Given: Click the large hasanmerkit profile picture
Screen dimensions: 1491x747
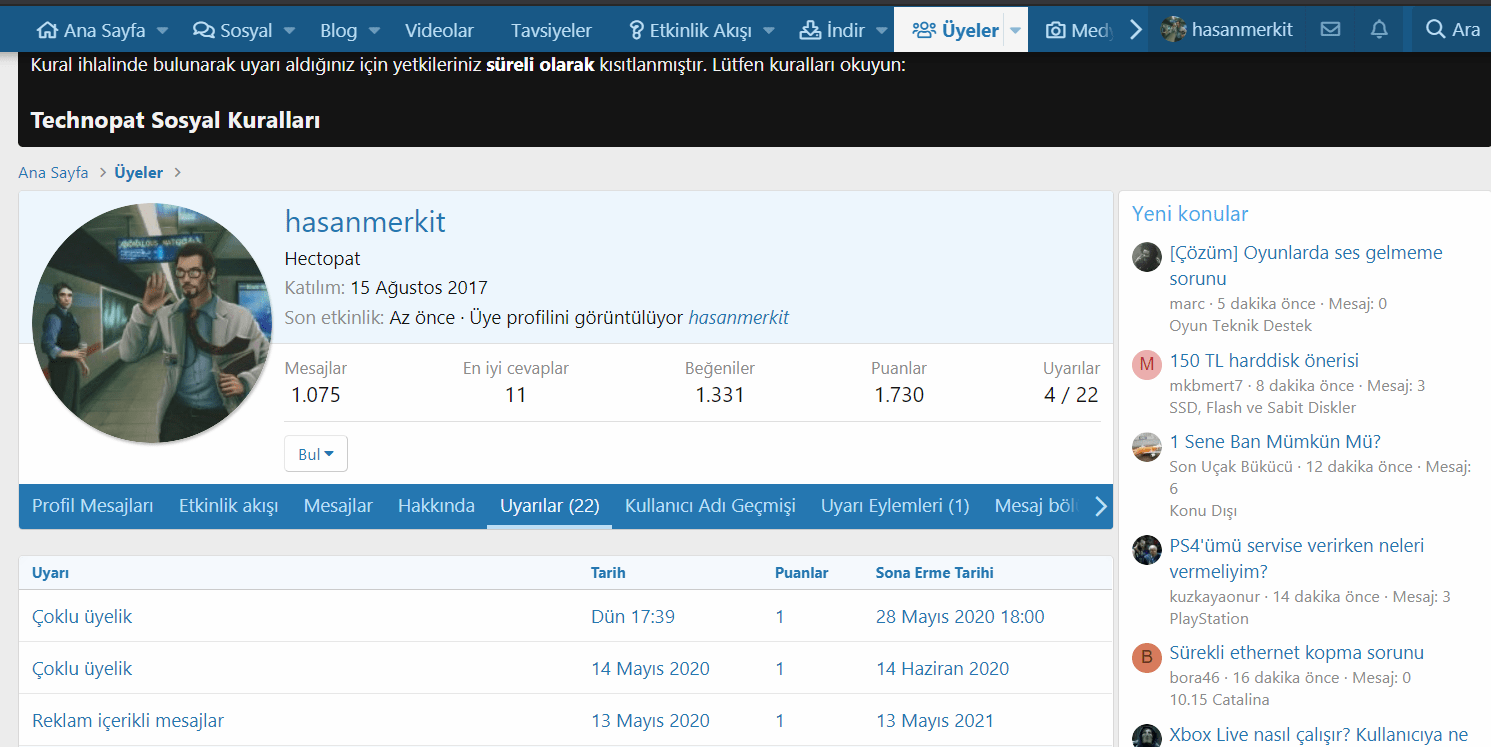Looking at the screenshot, I should (152, 323).
